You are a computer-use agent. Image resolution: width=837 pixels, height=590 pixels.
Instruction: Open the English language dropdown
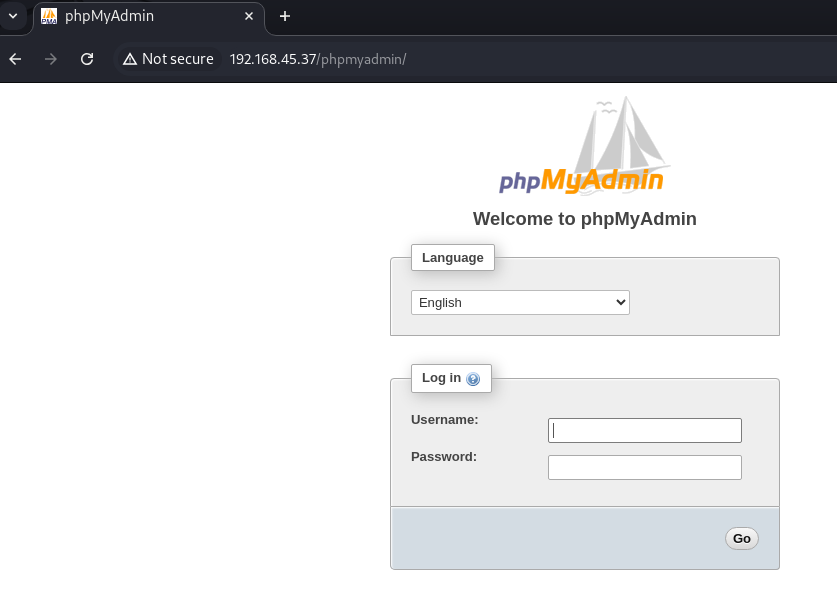point(520,303)
